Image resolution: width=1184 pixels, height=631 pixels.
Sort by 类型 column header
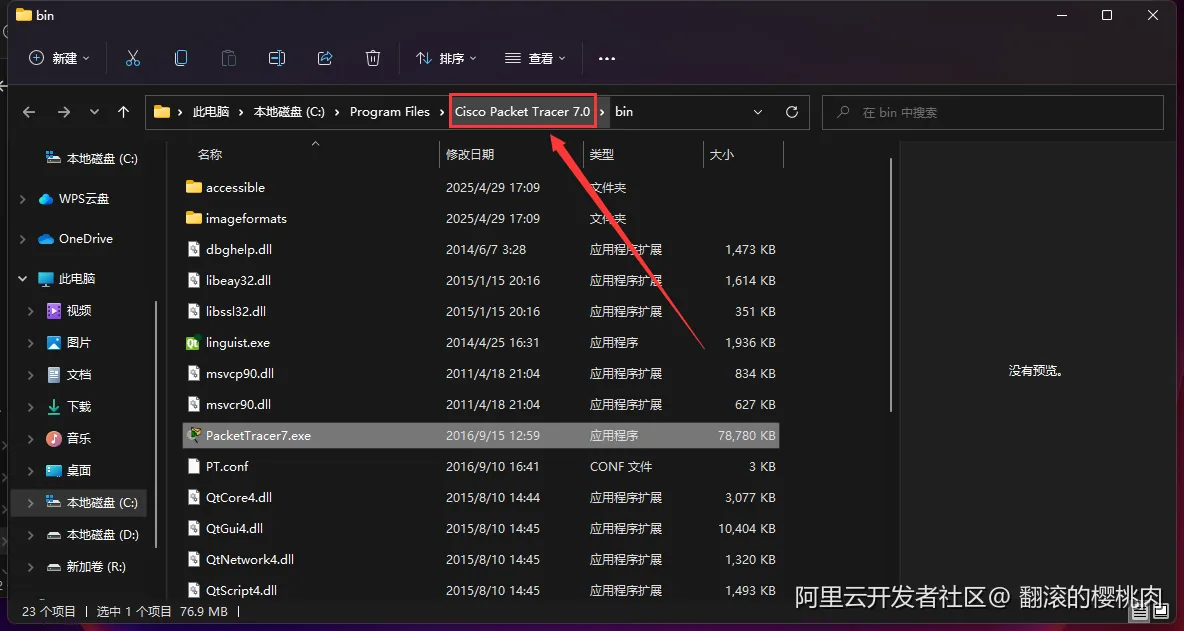click(x=602, y=154)
